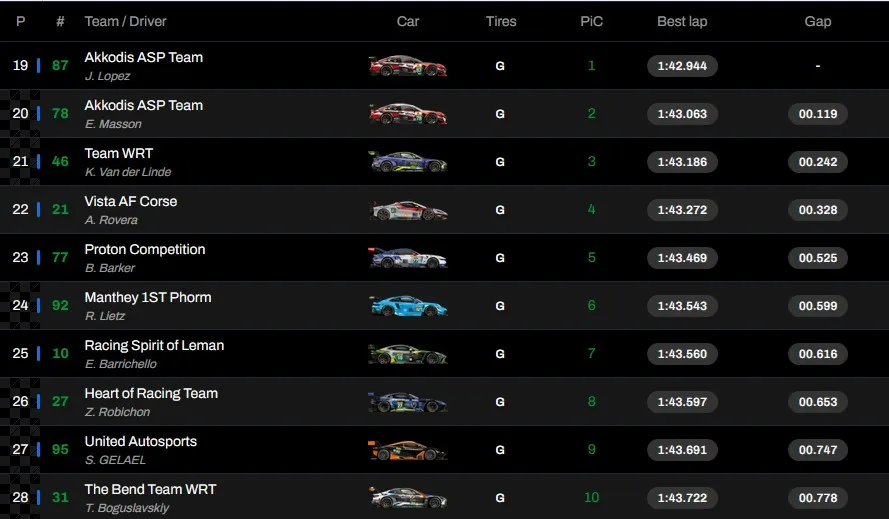Click the Racing Spirit of Leman car
This screenshot has height=519, width=889.
[x=407, y=354]
